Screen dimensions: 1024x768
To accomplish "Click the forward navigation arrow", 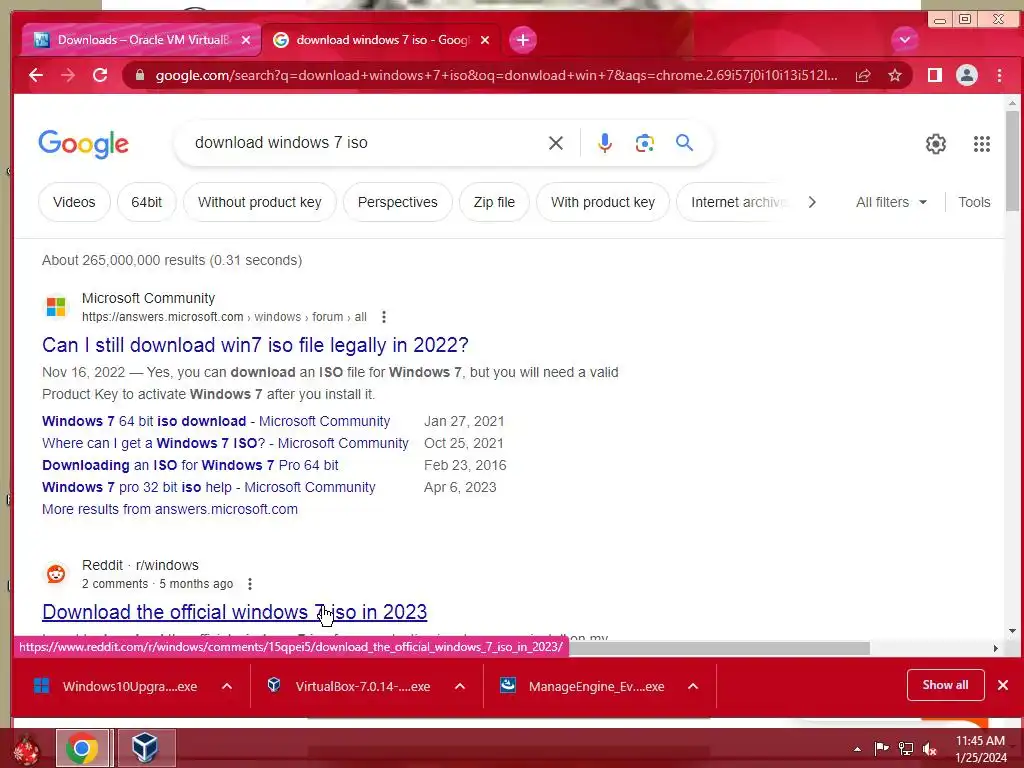I will (x=68, y=75).
